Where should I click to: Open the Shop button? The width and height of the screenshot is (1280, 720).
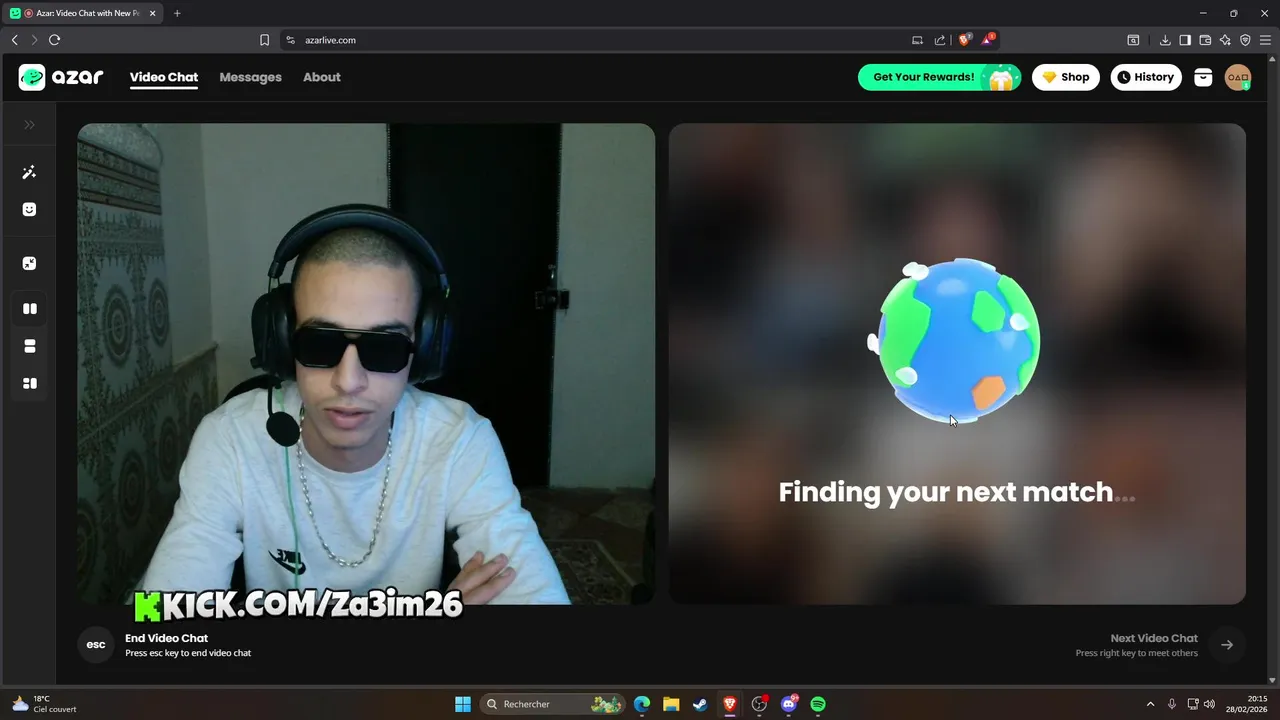[1066, 77]
